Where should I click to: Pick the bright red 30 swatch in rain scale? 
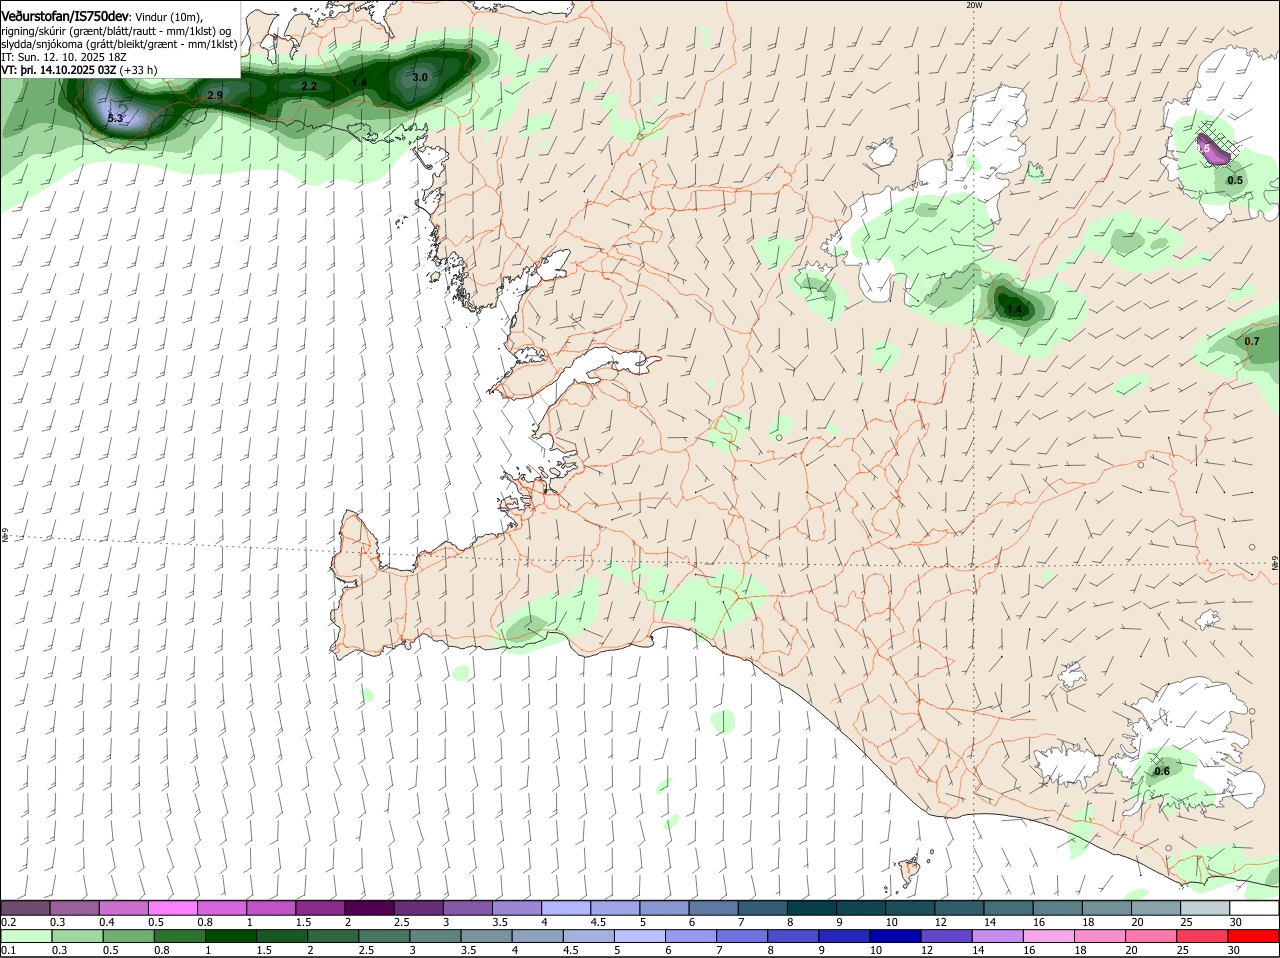tap(1254, 936)
